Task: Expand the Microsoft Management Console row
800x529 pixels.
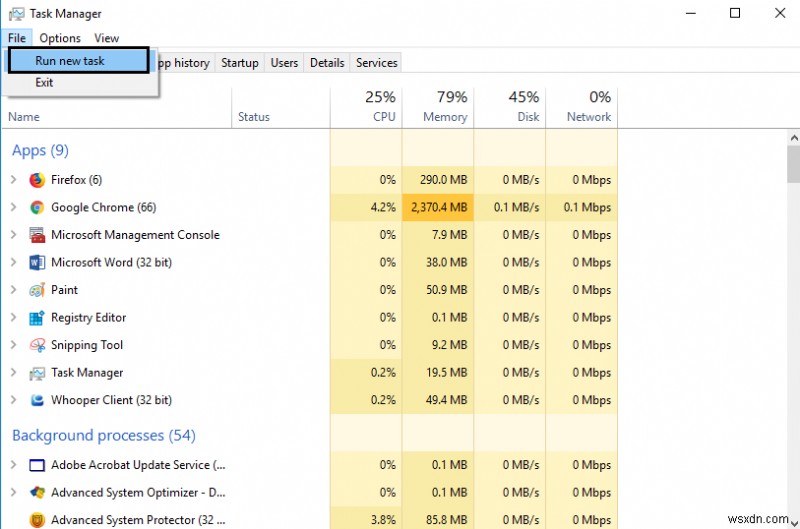Action: [14, 235]
